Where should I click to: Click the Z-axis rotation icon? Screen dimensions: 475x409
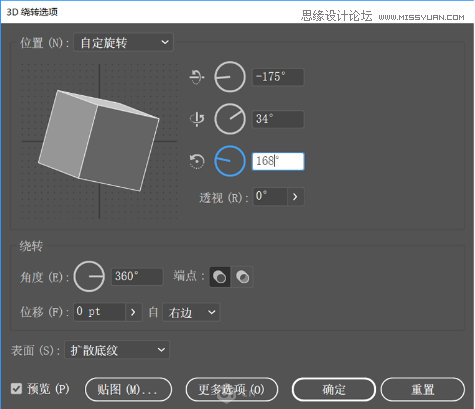click(197, 161)
